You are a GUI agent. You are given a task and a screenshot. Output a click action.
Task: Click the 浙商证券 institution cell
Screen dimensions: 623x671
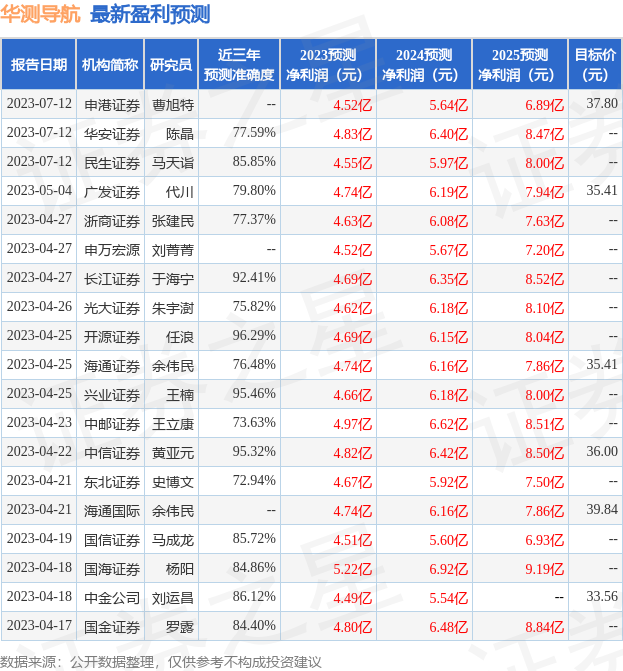[x=112, y=221]
